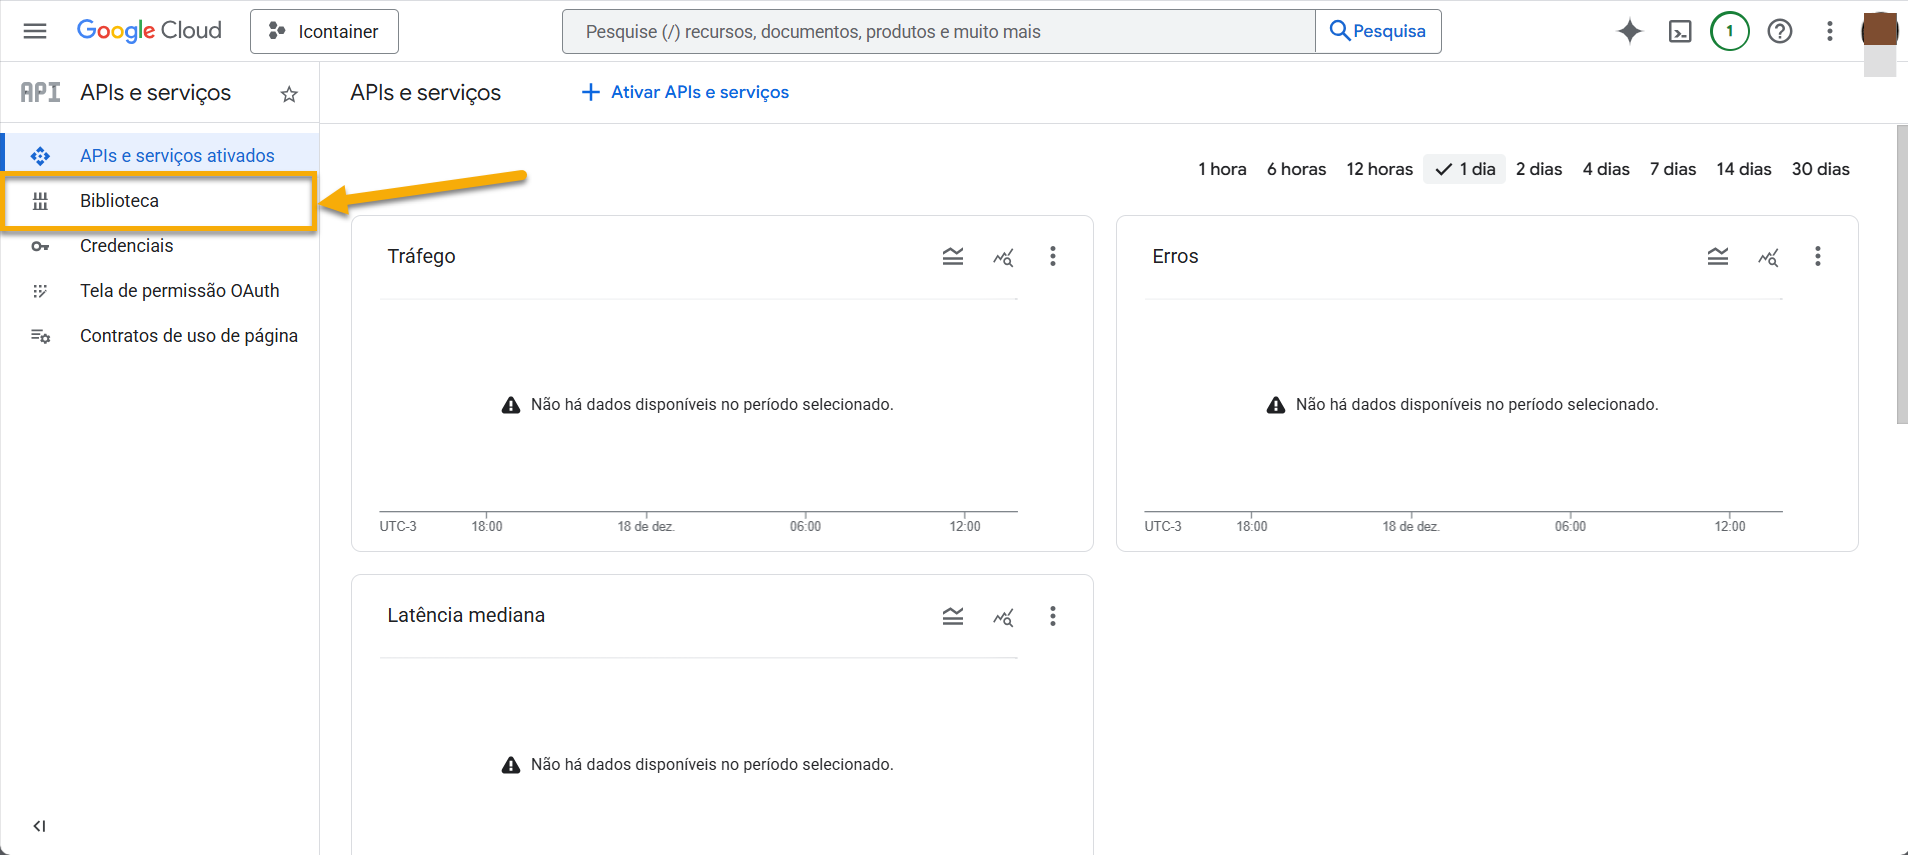Toggle legend on the Tráfego chart
1908x855 pixels.
953,257
